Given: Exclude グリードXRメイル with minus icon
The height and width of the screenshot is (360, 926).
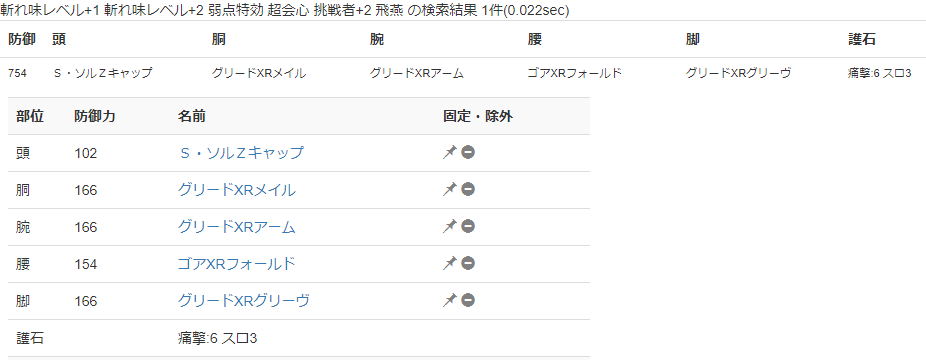Looking at the screenshot, I should 468,189.
